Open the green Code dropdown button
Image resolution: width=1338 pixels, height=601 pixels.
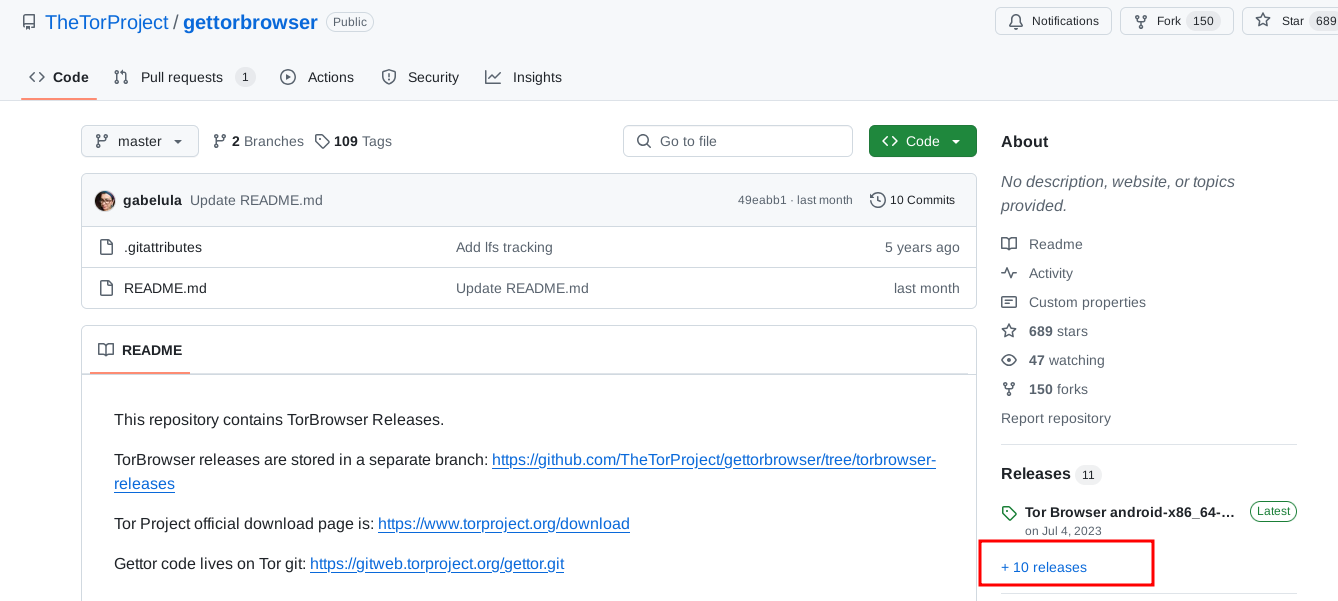(x=922, y=141)
